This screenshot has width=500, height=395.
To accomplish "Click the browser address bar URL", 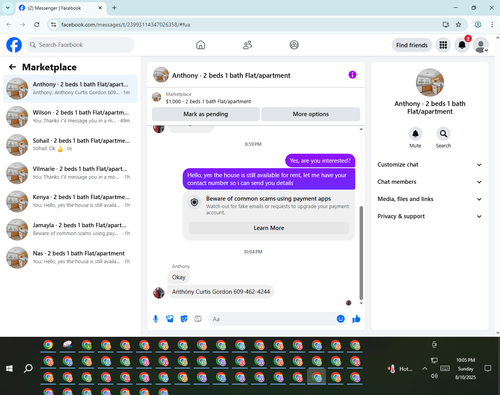I will pyautogui.click(x=126, y=25).
